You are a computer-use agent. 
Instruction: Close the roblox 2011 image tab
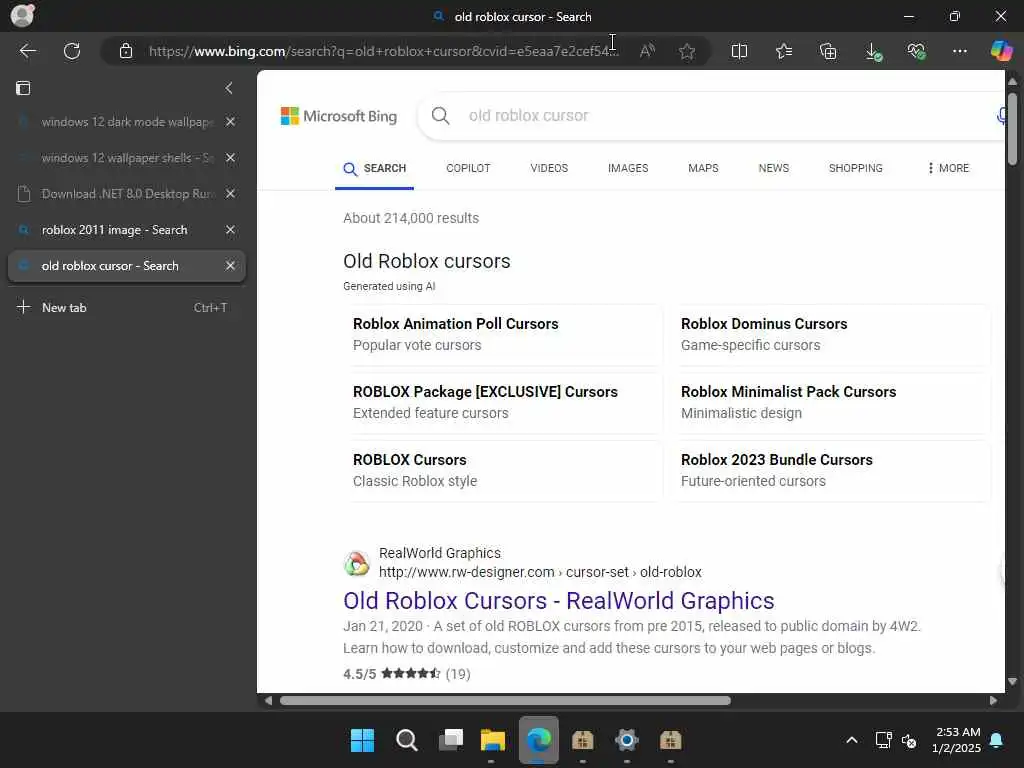[x=230, y=230]
